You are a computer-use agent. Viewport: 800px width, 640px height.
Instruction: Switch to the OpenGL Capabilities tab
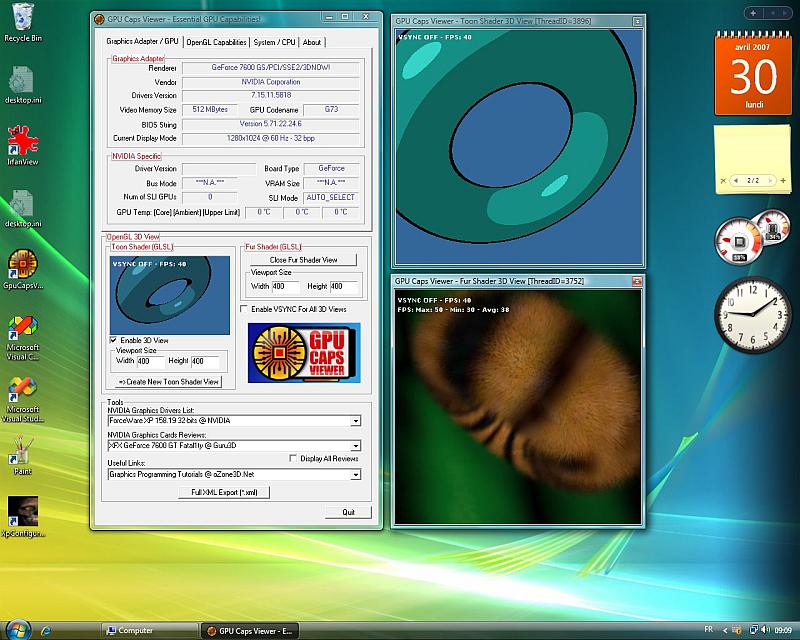[x=216, y=42]
